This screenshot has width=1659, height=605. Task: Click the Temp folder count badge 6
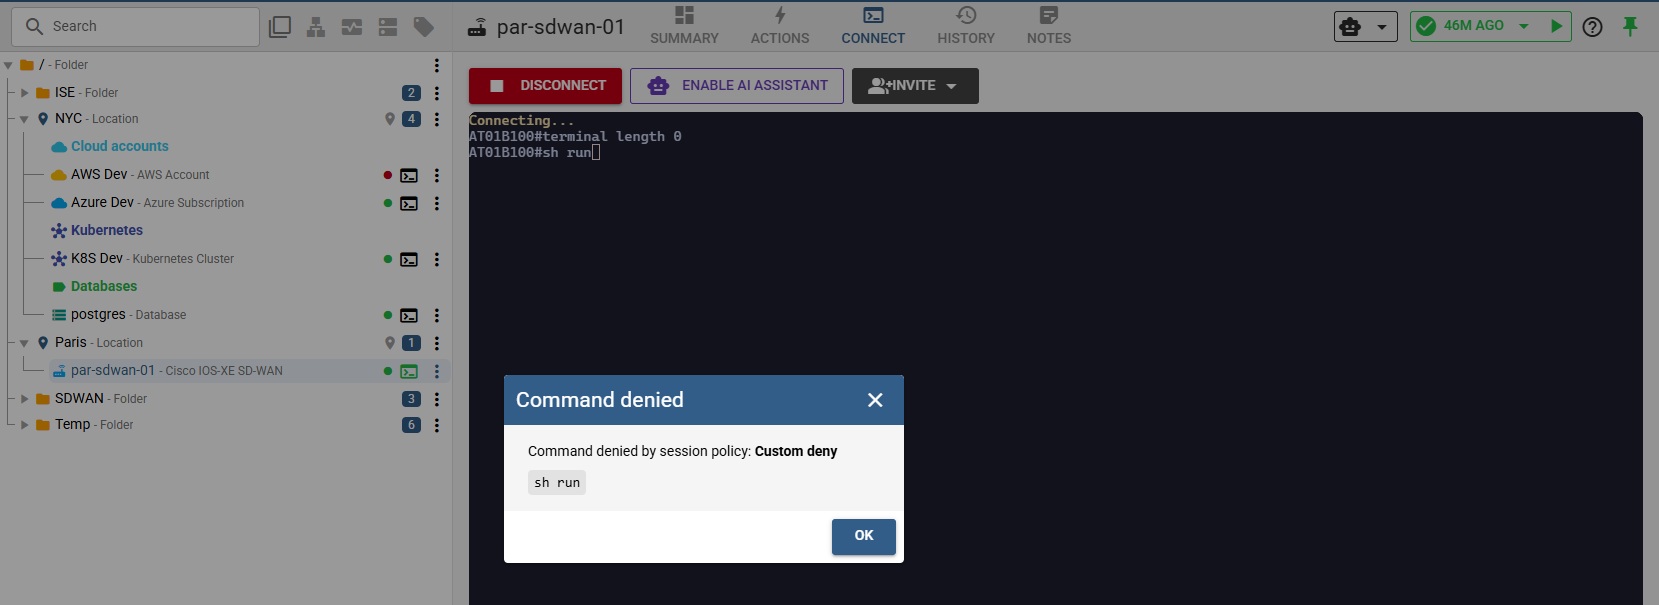click(411, 425)
